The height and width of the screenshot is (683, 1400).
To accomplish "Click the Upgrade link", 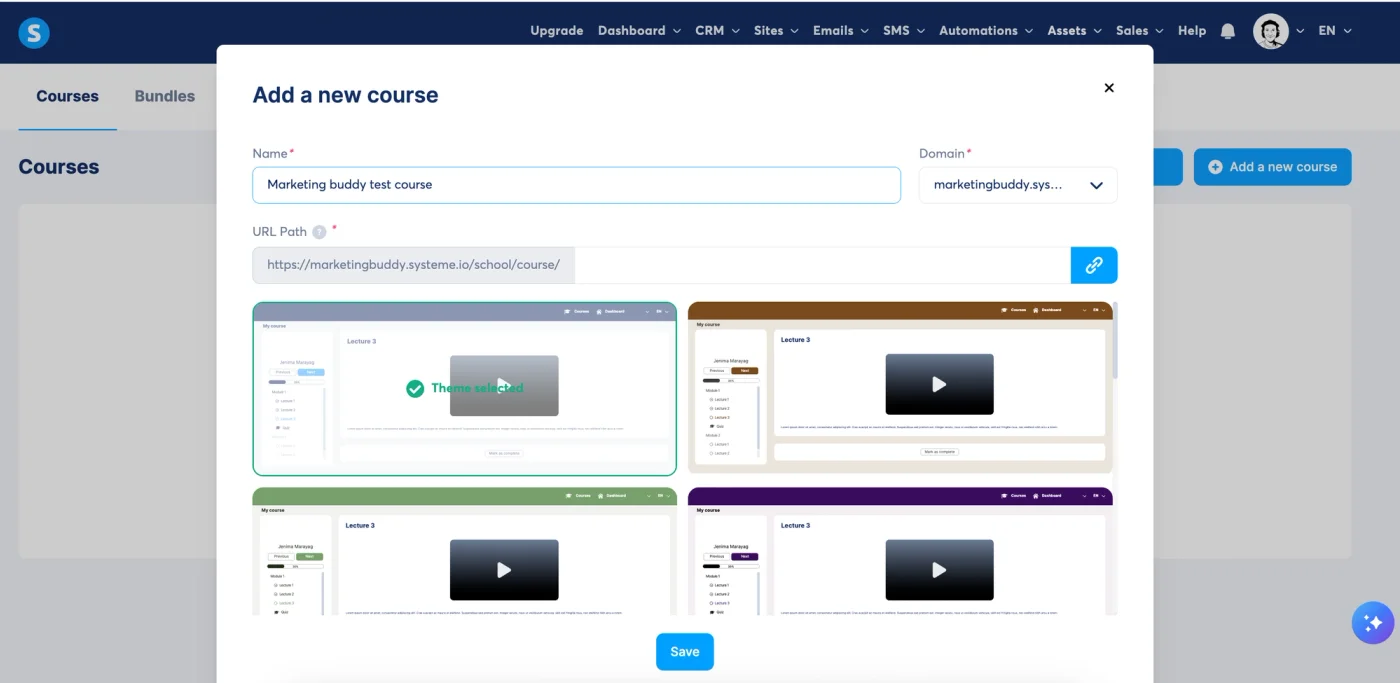I will 557,31.
